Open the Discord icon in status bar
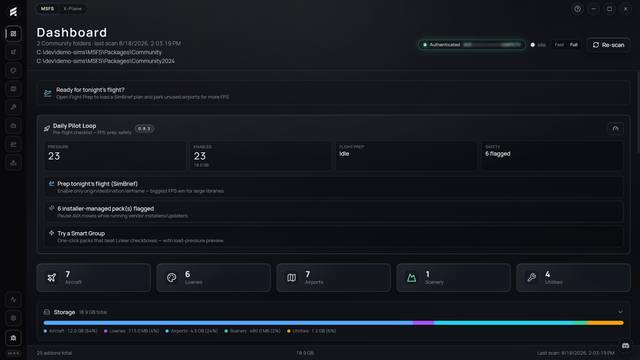The width and height of the screenshot is (640, 360). [x=625, y=346]
